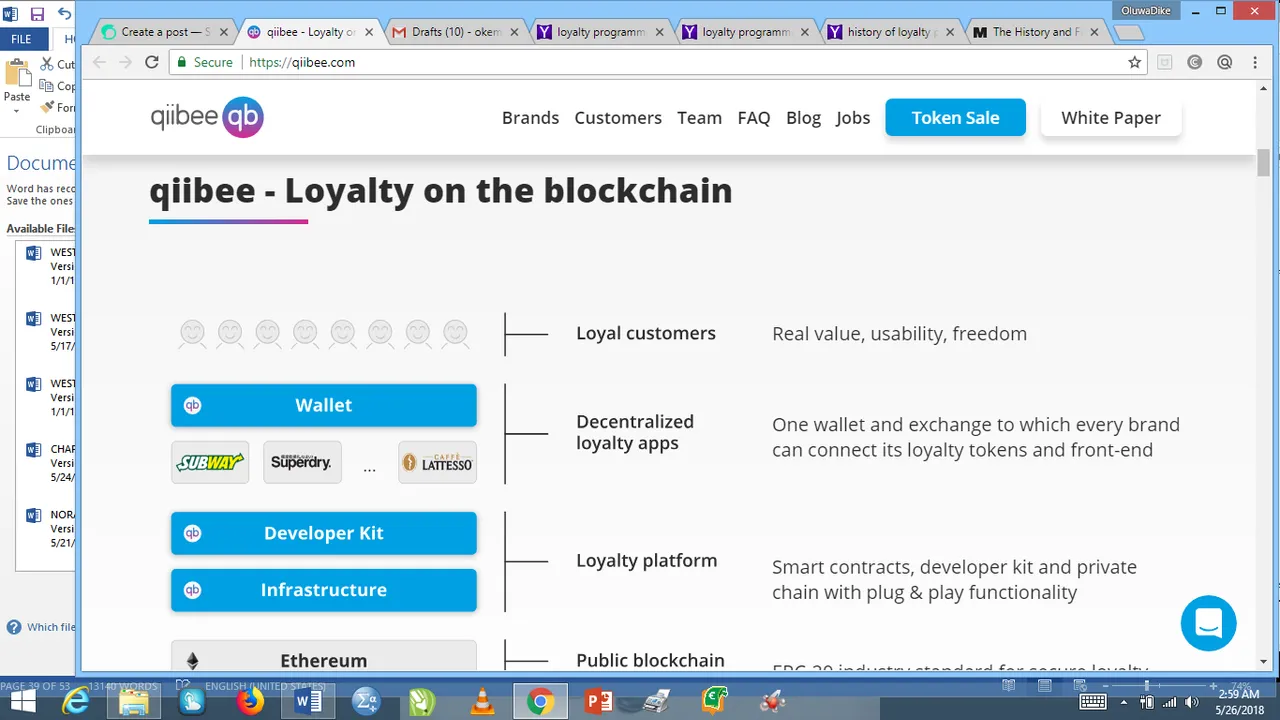Open the Intercom chat bubble
The width and height of the screenshot is (1280, 720).
coord(1208,623)
